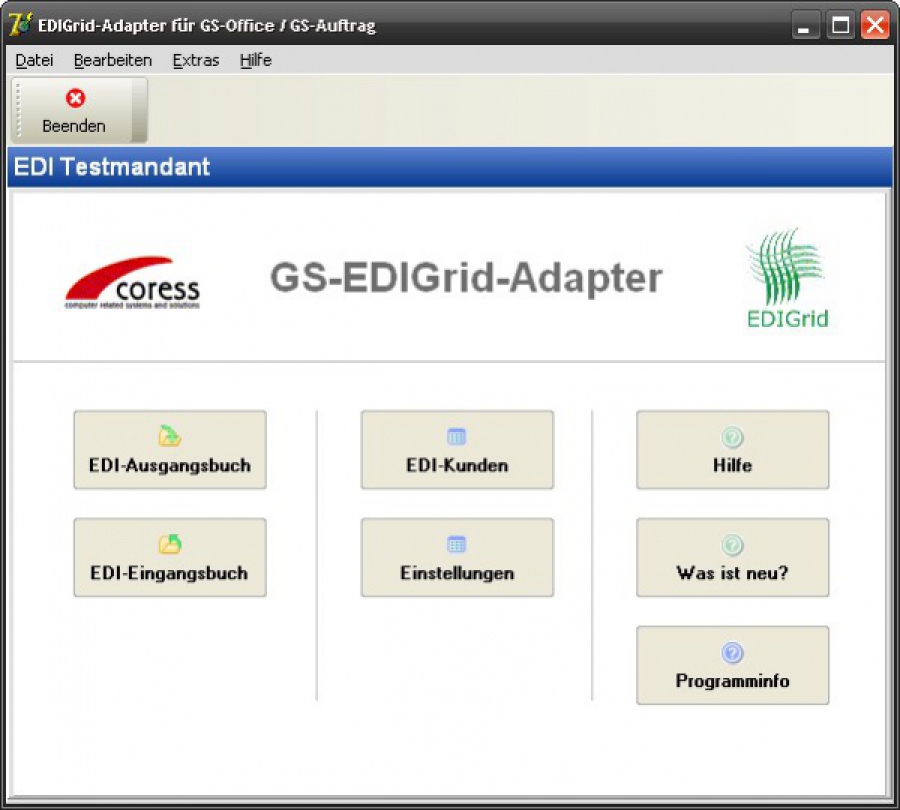Image resolution: width=900 pixels, height=810 pixels.
Task: Click the green EDIGrid logo
Action: (787, 279)
